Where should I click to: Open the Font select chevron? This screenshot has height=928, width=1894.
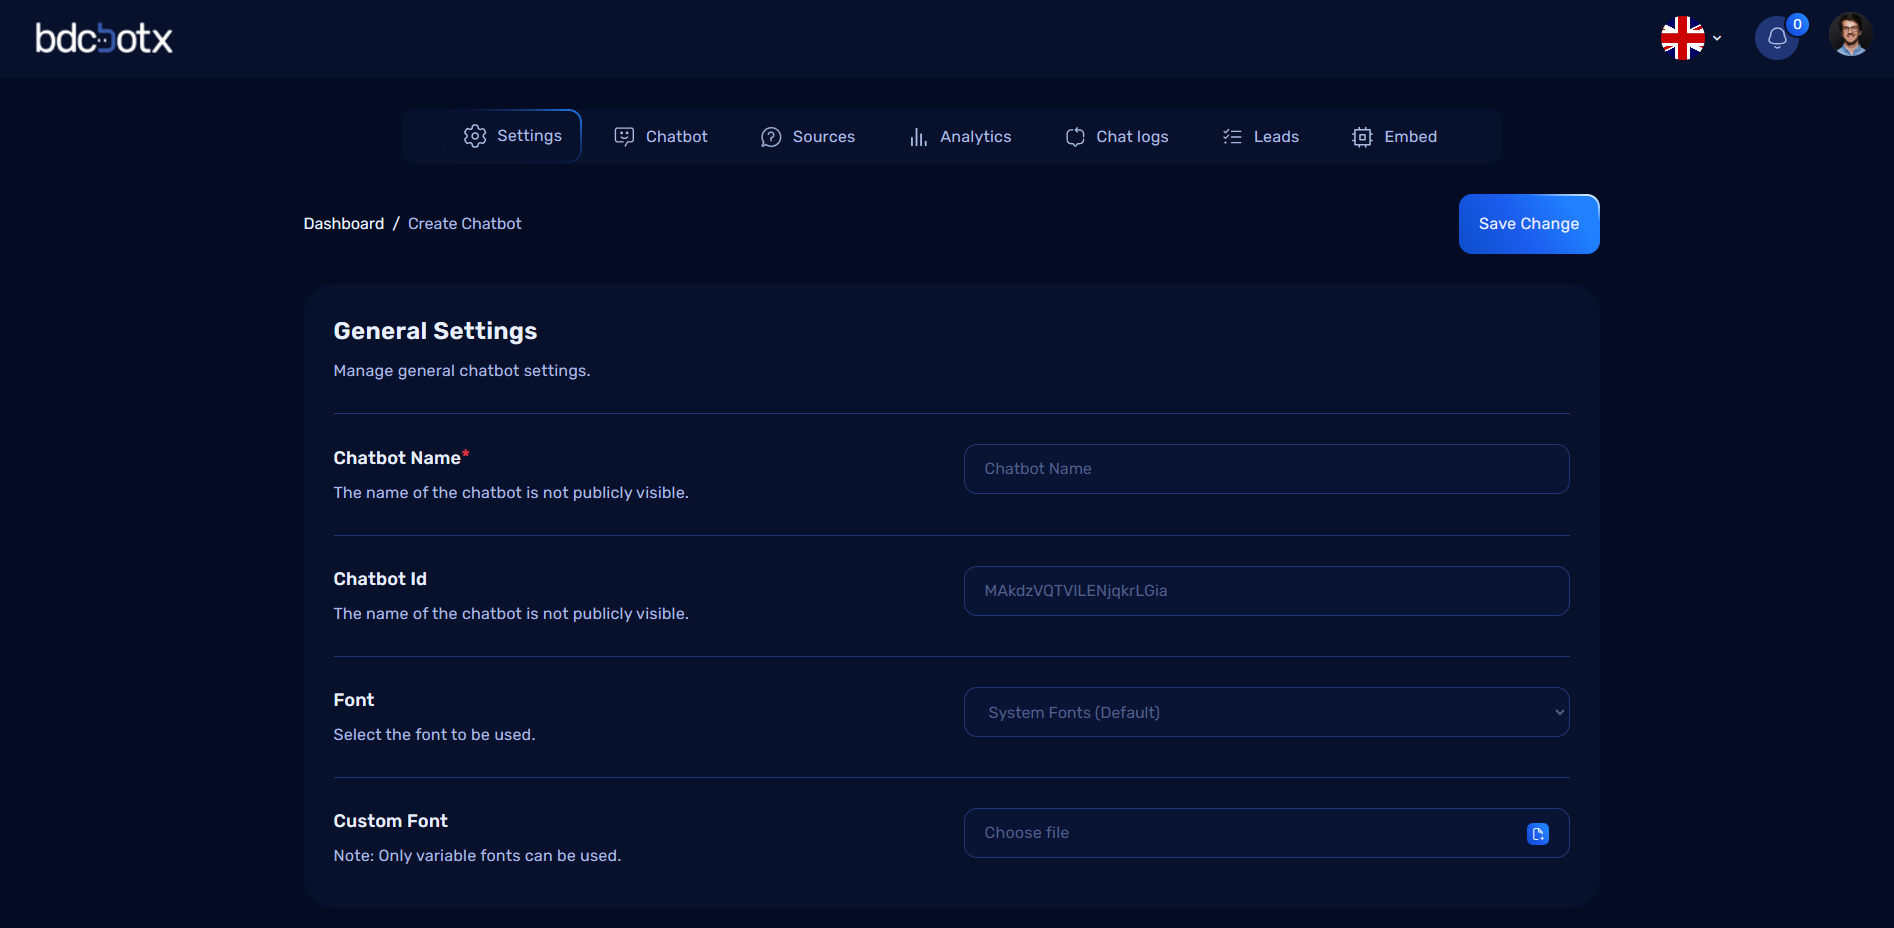click(x=1557, y=712)
